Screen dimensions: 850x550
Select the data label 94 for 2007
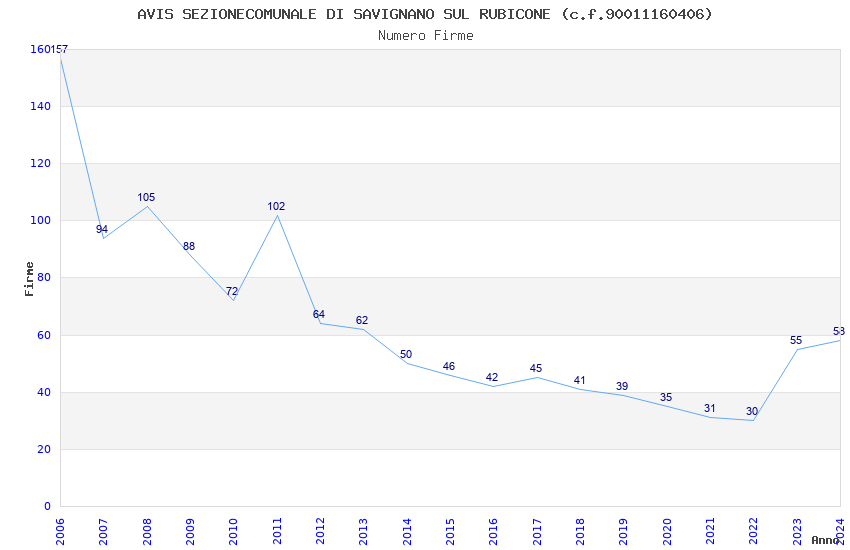coord(102,229)
